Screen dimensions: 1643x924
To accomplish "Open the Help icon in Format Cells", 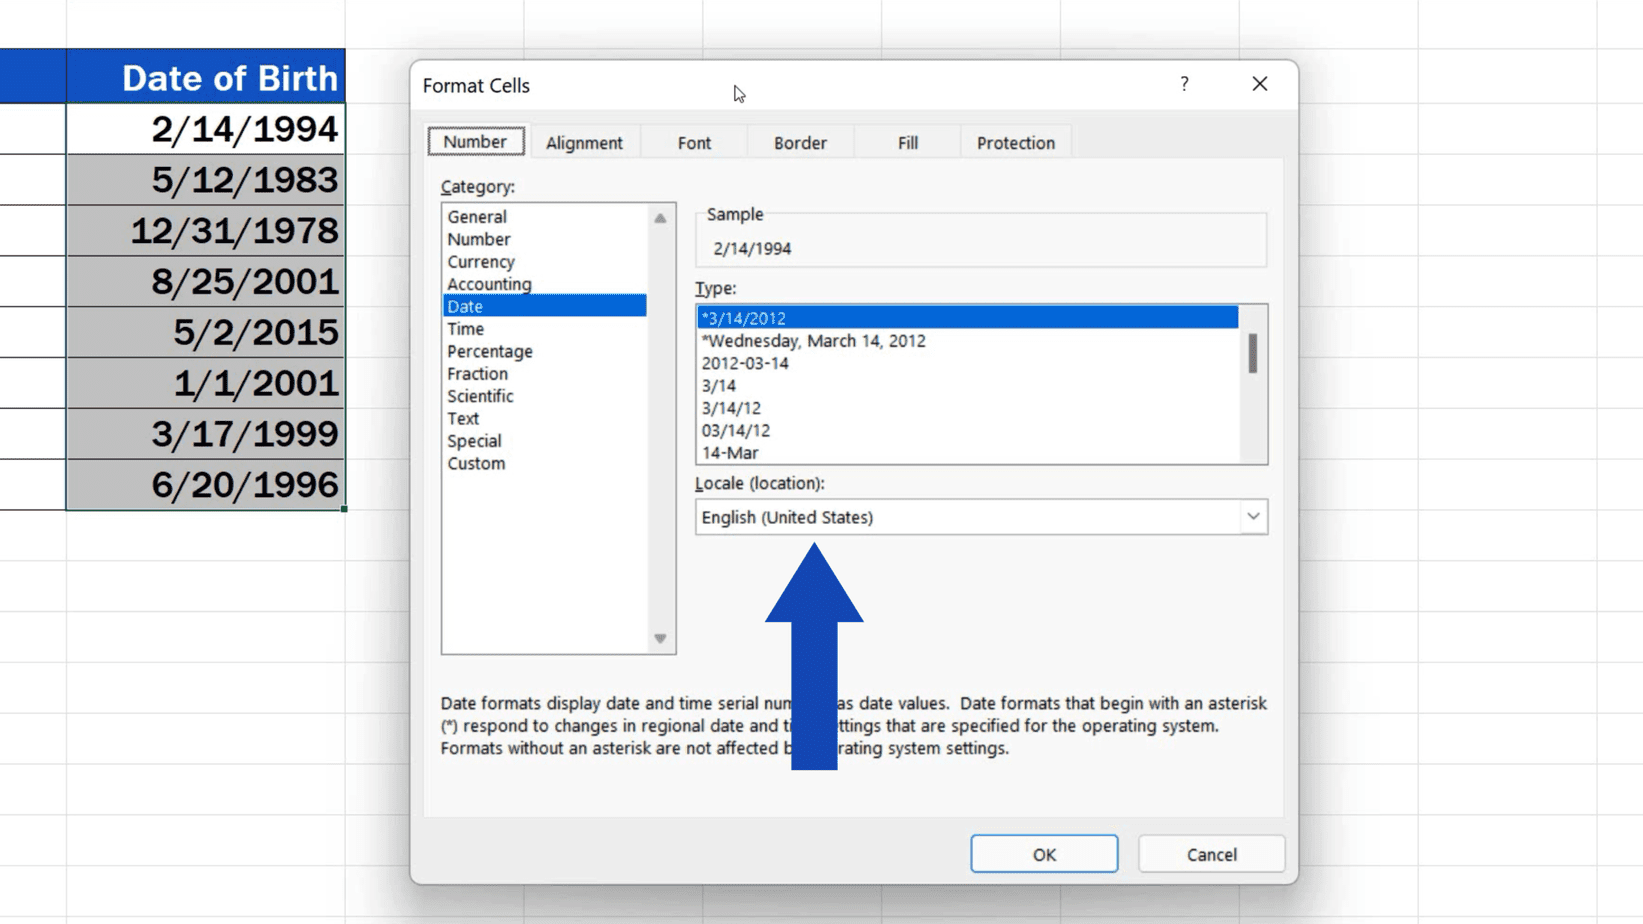I will [x=1184, y=84].
